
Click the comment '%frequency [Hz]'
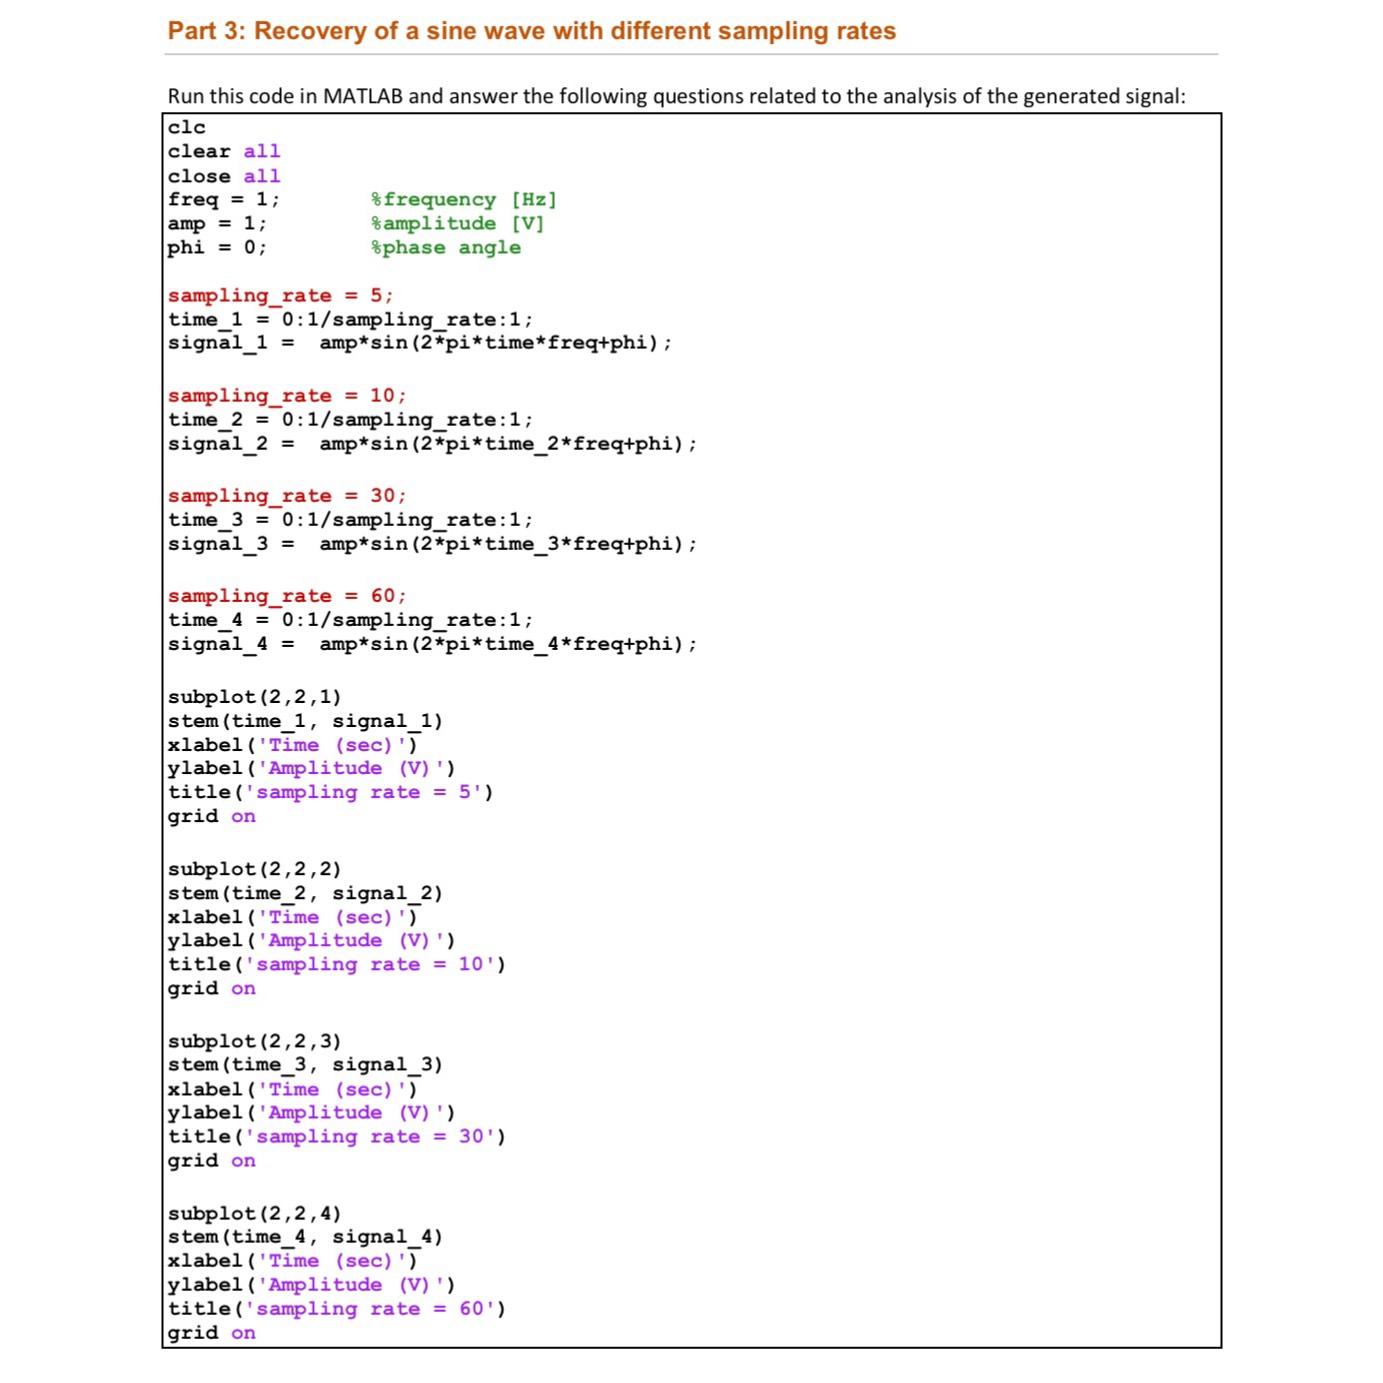[x=462, y=199]
